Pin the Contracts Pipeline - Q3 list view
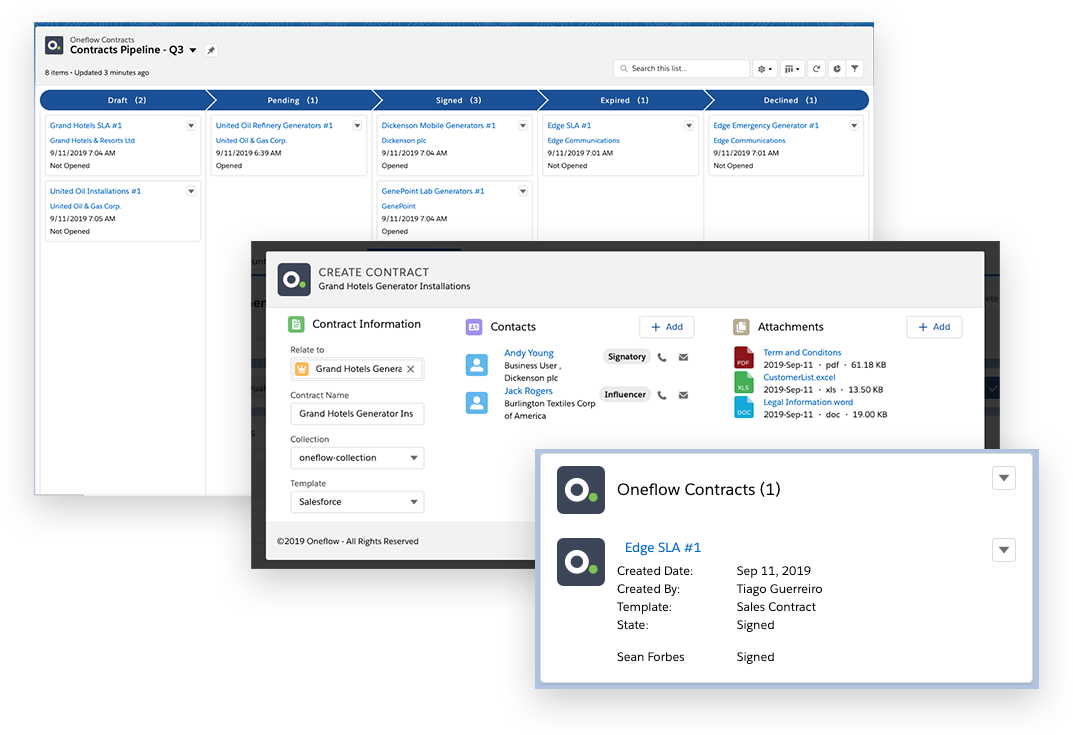The image size is (1073, 735). [x=210, y=49]
